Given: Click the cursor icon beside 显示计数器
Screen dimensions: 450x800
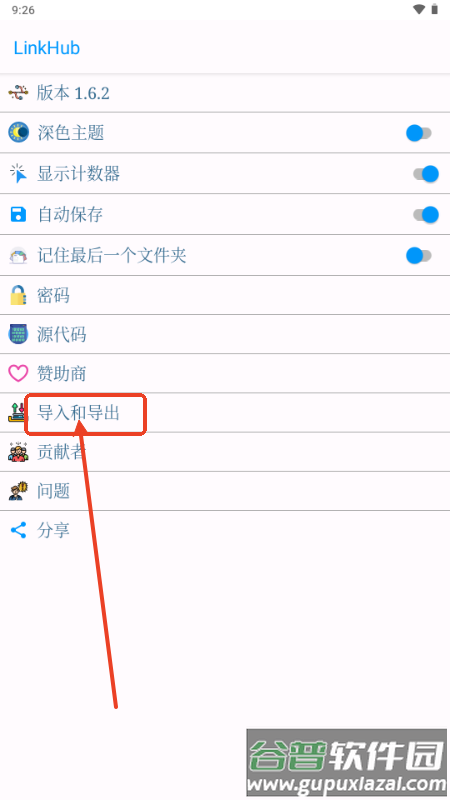Looking at the screenshot, I should (x=18, y=173).
